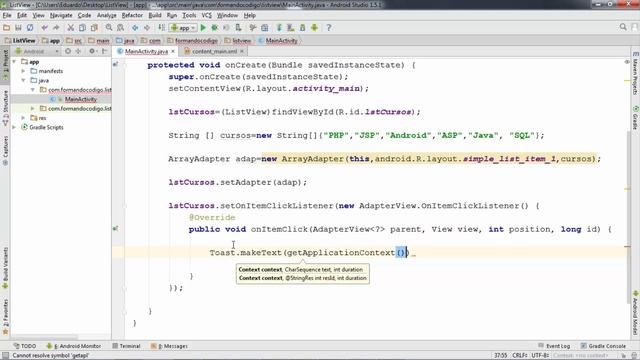
Task: Open the AVD Manager icon
Action: 291,28
